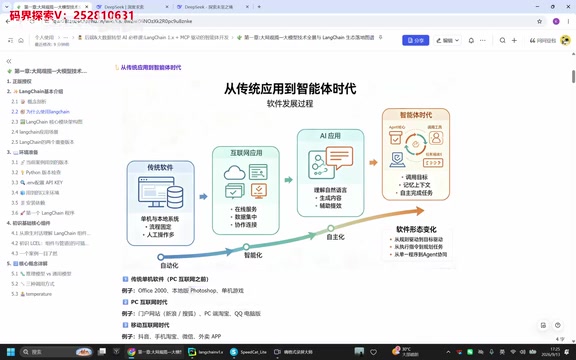This screenshot has height=360, width=576.
Task: Go to outline item 4.1 about LangChain 组件
Action: point(51,233)
